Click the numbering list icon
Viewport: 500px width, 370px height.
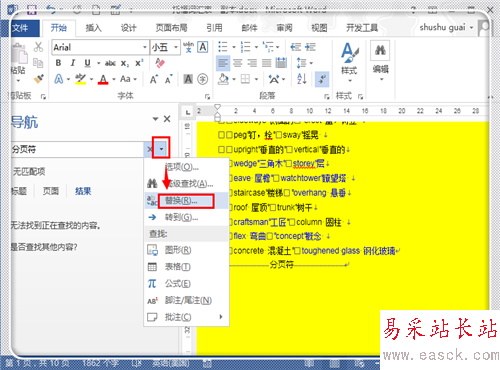[x=245, y=47]
